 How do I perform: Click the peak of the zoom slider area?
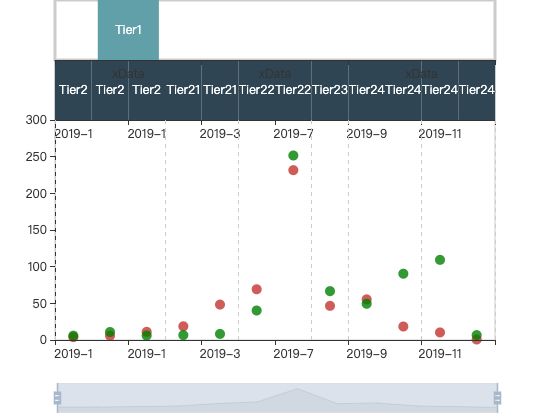tap(297, 389)
